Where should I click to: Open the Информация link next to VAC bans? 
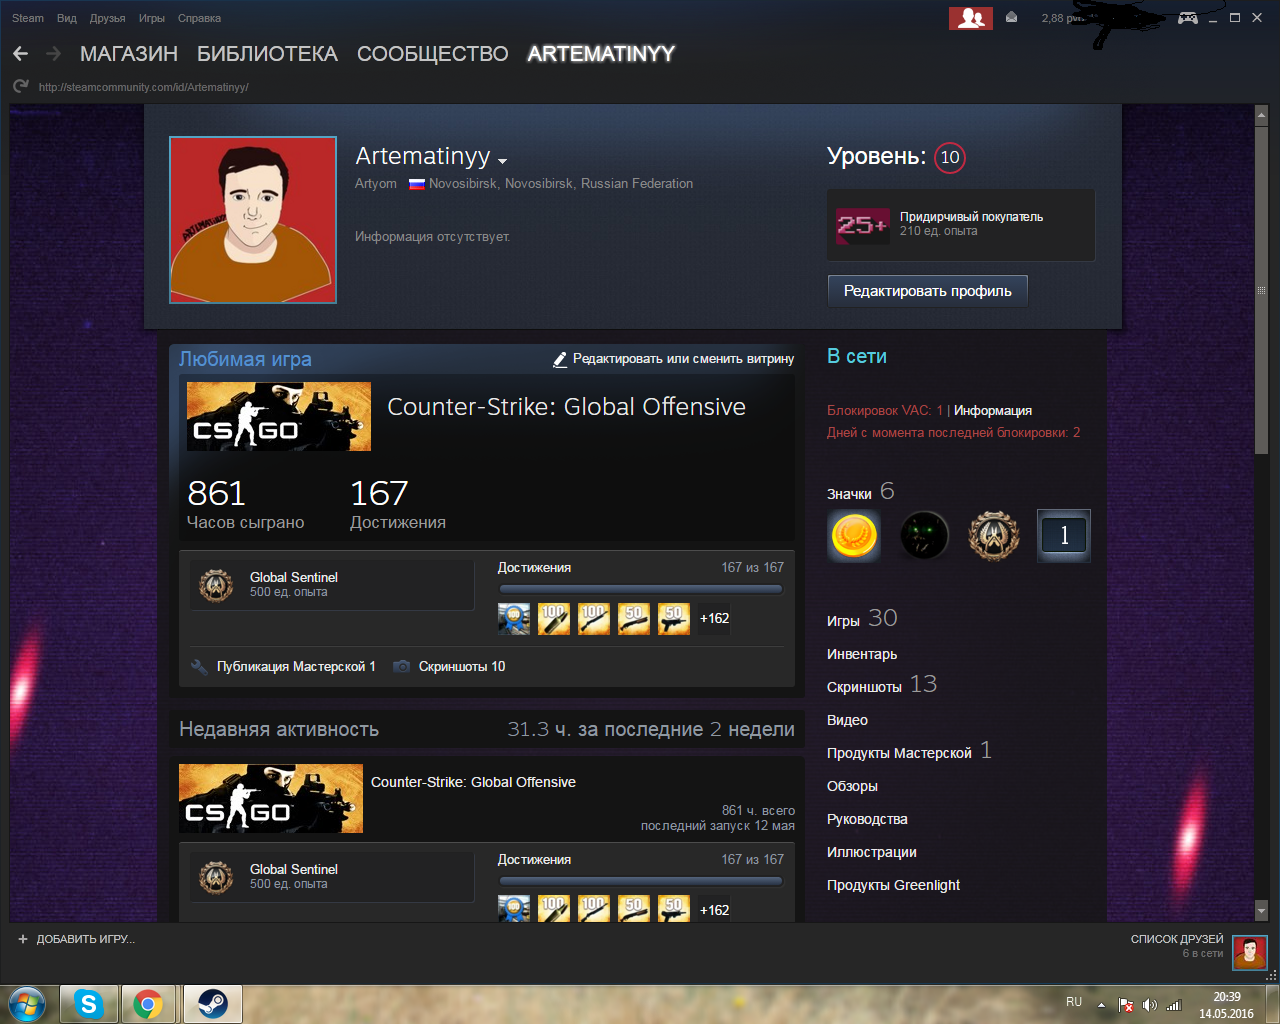(993, 411)
